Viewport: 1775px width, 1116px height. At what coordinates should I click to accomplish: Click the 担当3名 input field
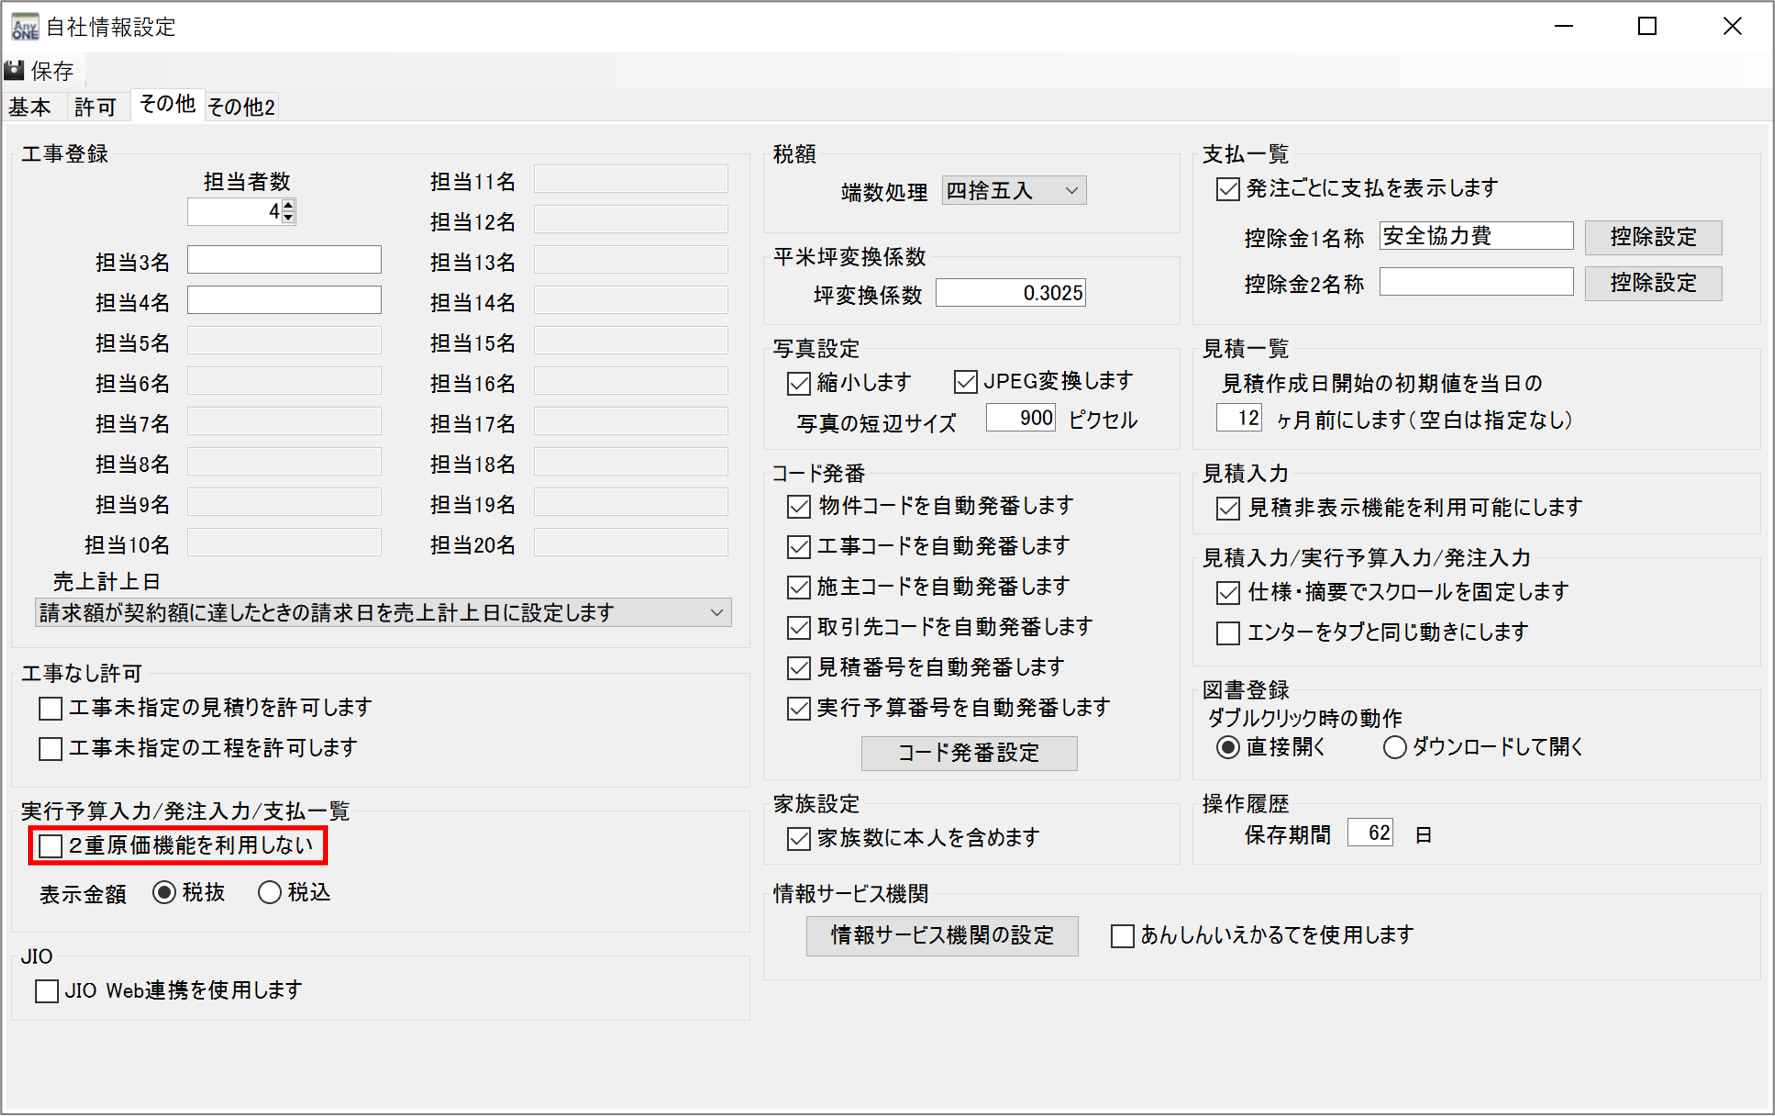coord(284,260)
